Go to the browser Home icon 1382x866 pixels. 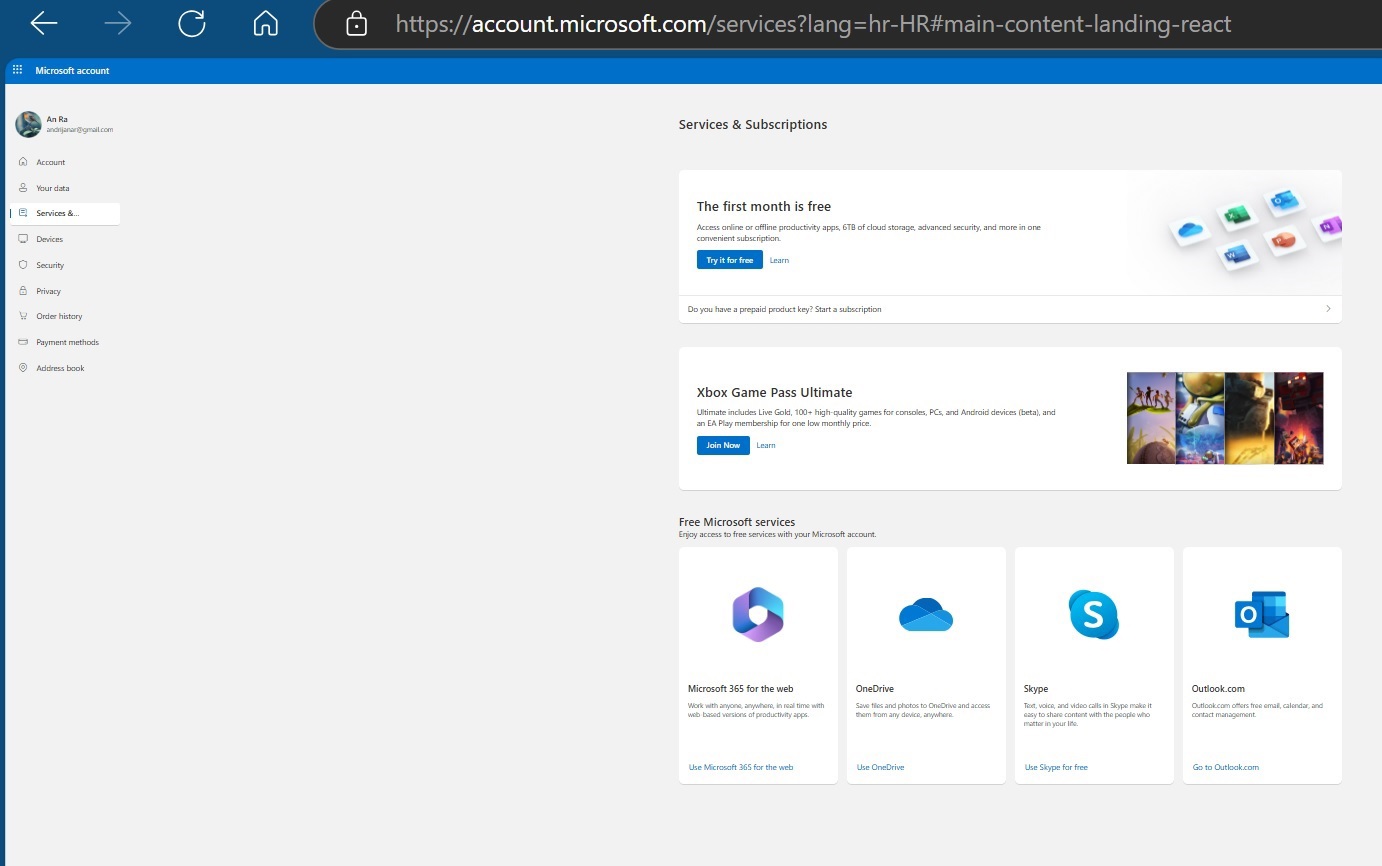coord(265,24)
